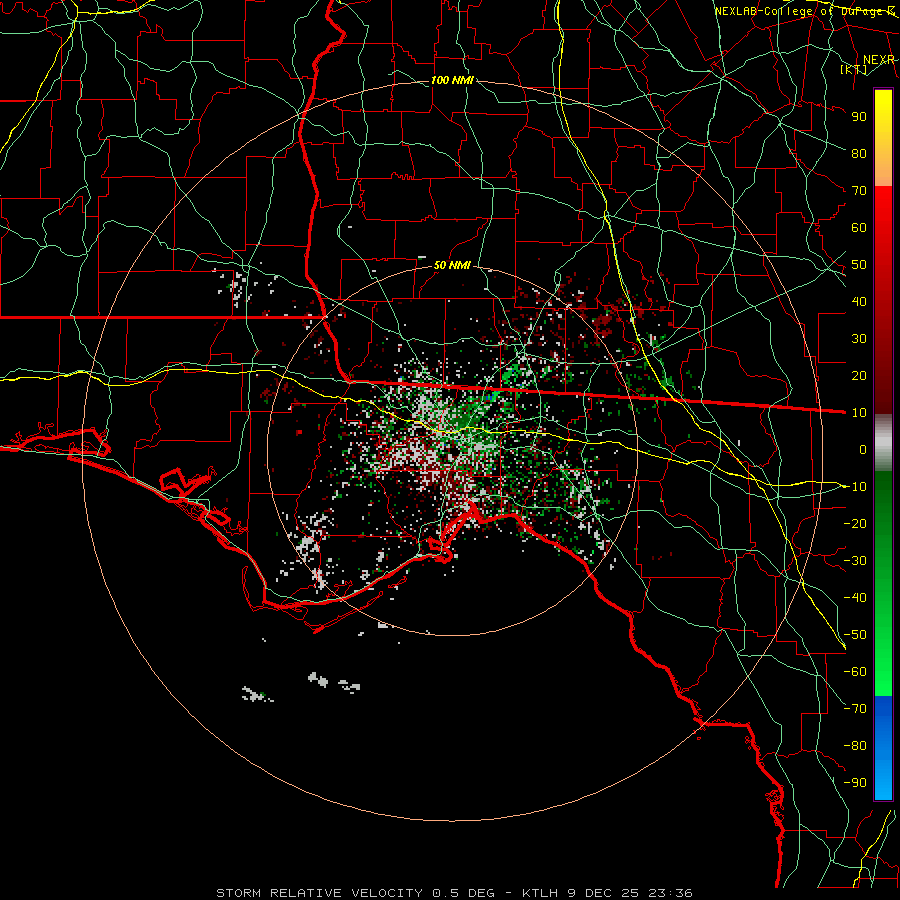Click the -30 scale value
This screenshot has height=900, width=900.
tap(855, 561)
